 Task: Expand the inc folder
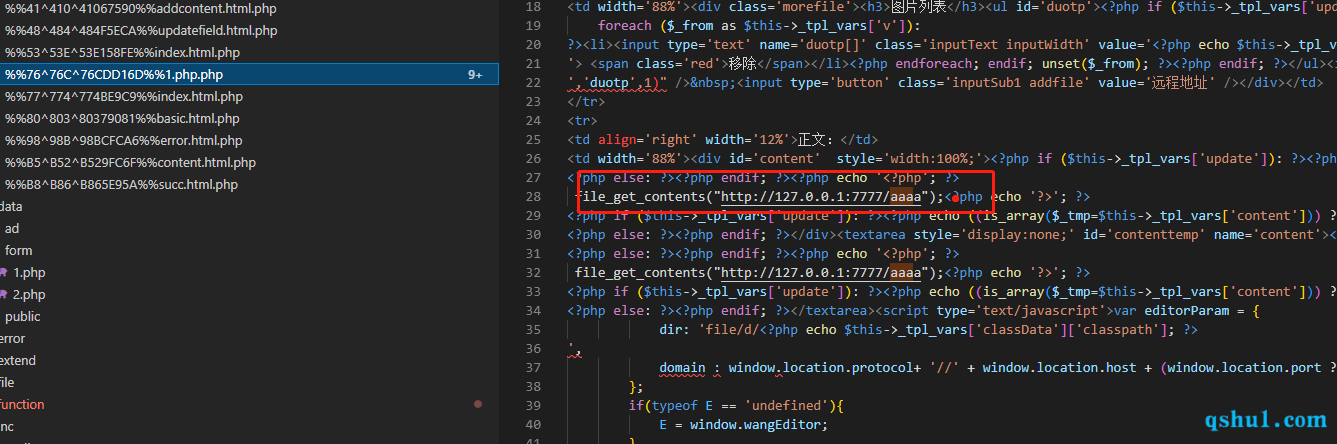tap(7, 426)
